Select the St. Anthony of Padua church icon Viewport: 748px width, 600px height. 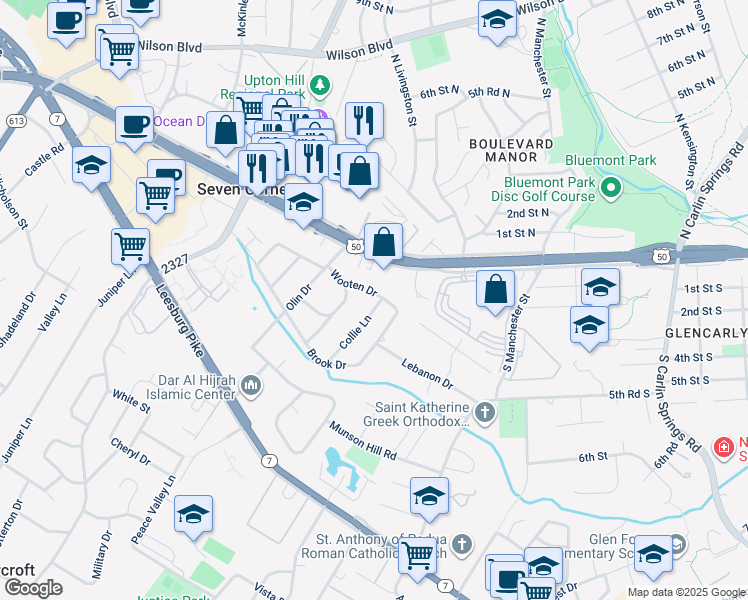[x=462, y=544]
